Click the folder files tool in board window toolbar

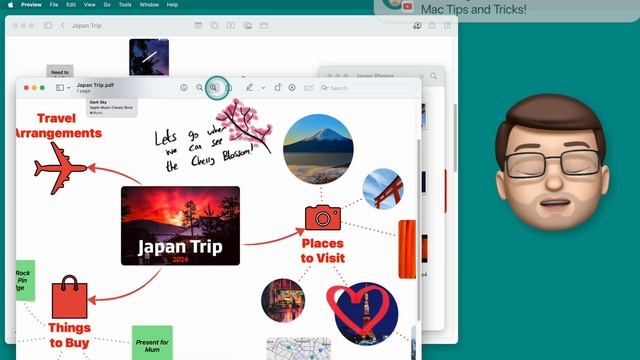264,25
